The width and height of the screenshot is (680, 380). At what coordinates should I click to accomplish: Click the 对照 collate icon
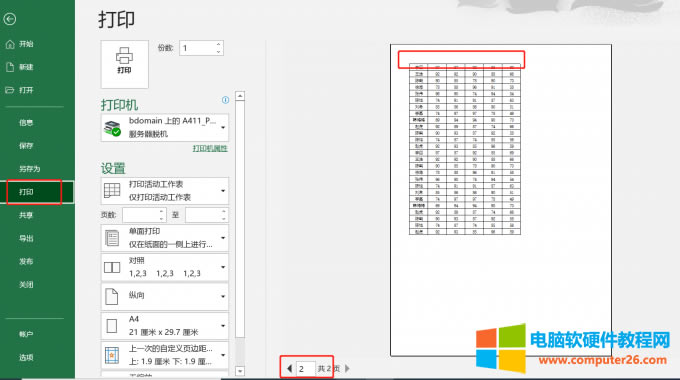coord(112,267)
